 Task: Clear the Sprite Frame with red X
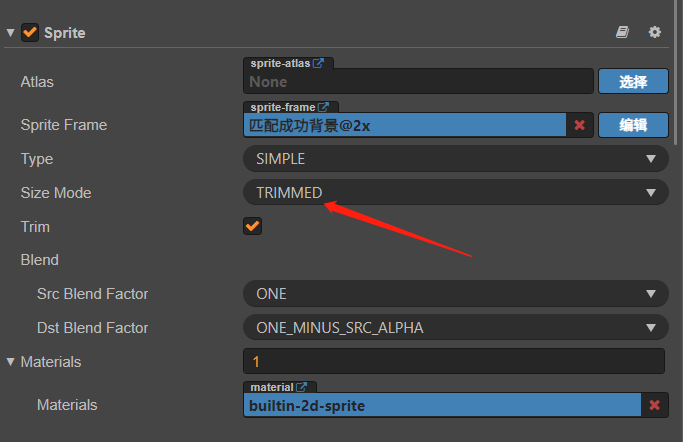(x=579, y=125)
